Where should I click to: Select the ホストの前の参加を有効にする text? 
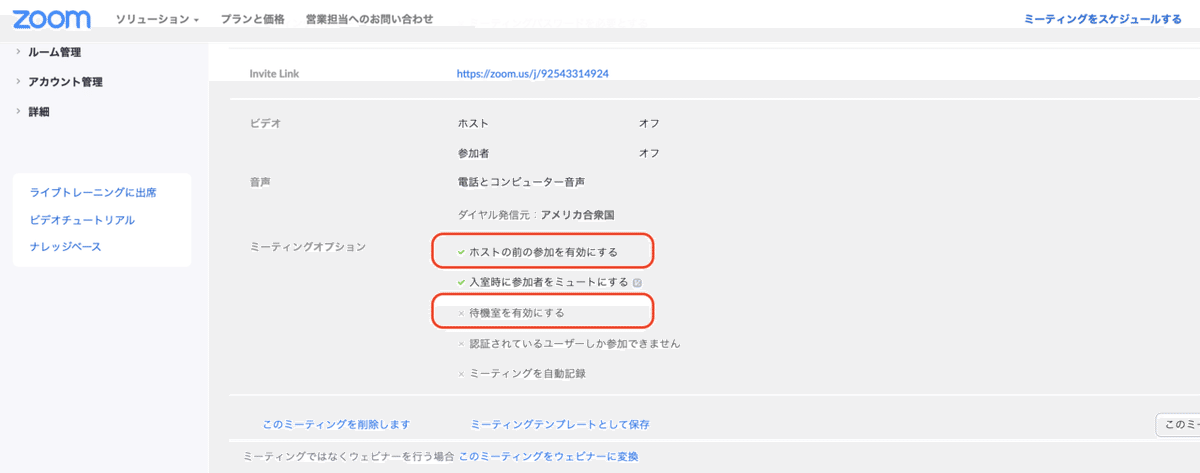point(544,252)
